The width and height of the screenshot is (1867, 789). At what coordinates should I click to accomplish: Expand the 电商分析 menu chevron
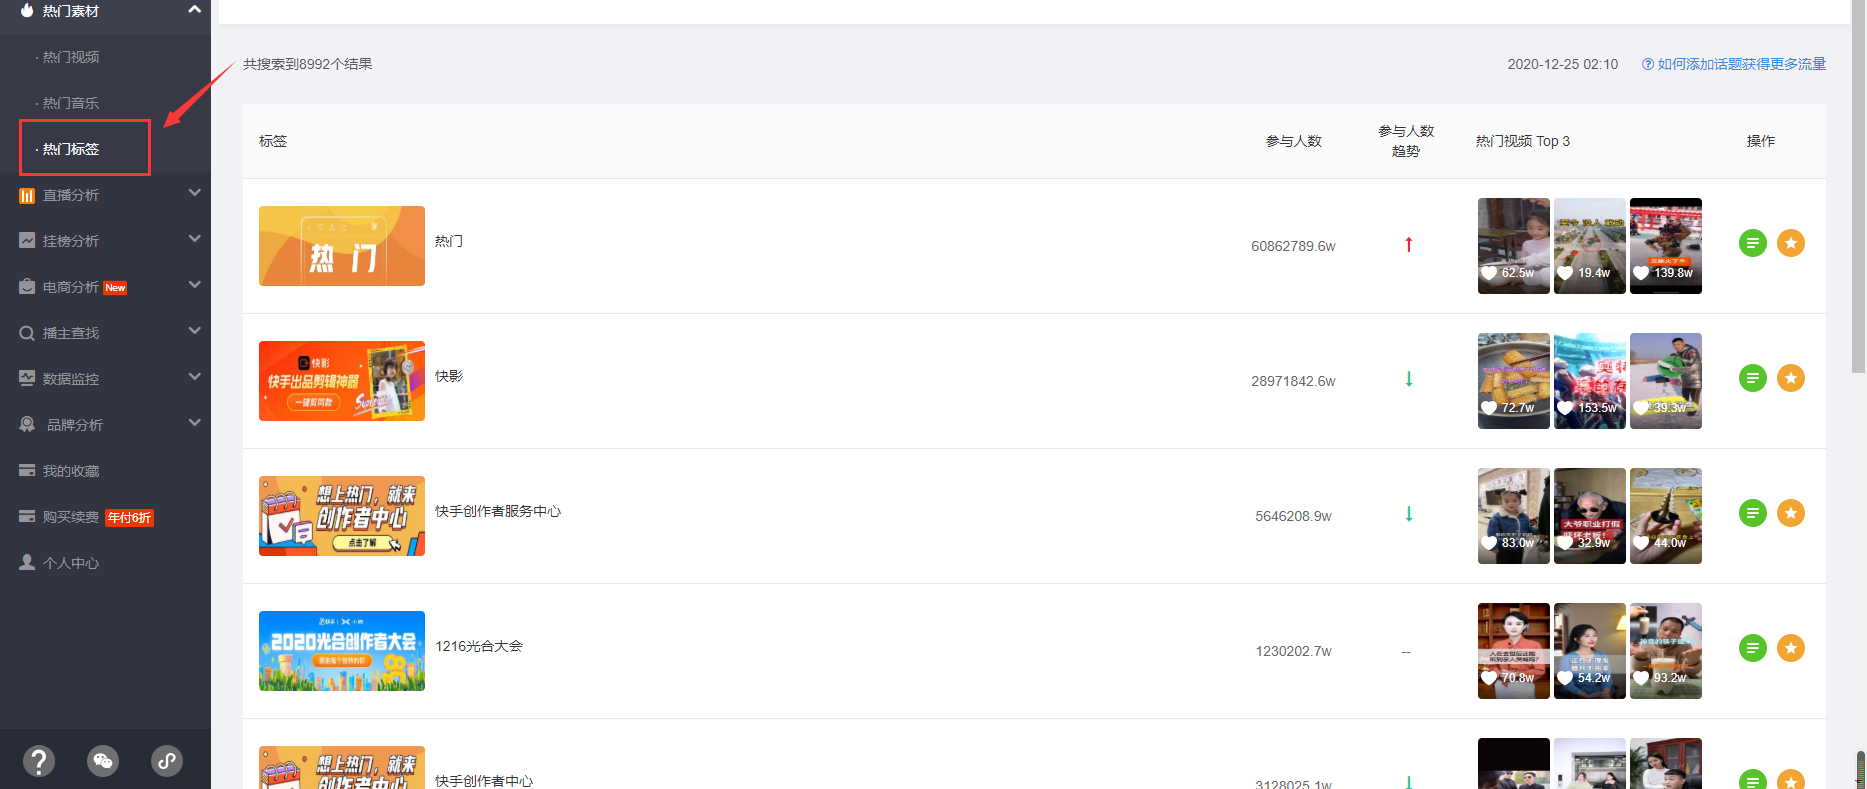194,285
